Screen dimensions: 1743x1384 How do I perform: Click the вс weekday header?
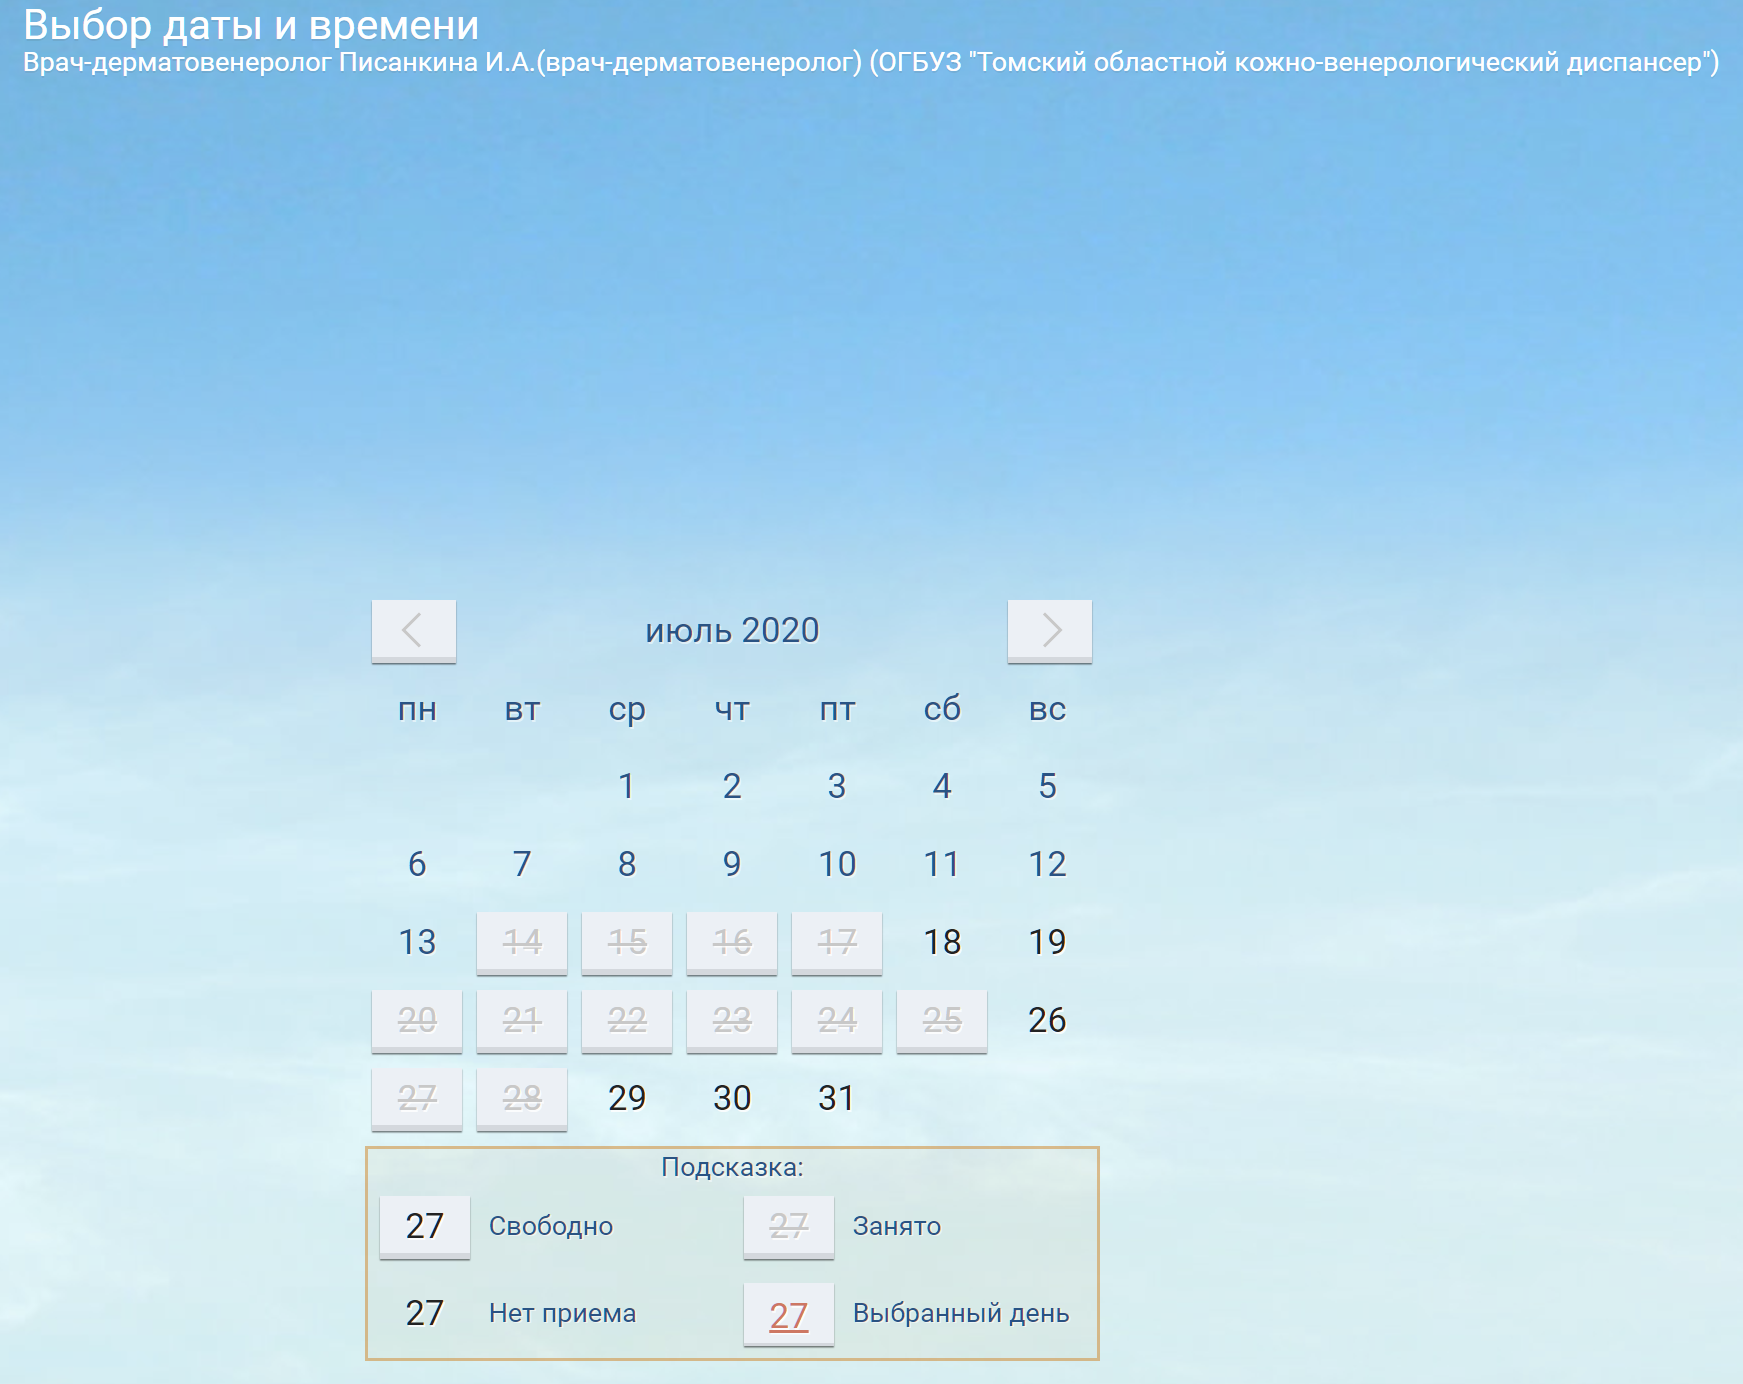(1047, 709)
